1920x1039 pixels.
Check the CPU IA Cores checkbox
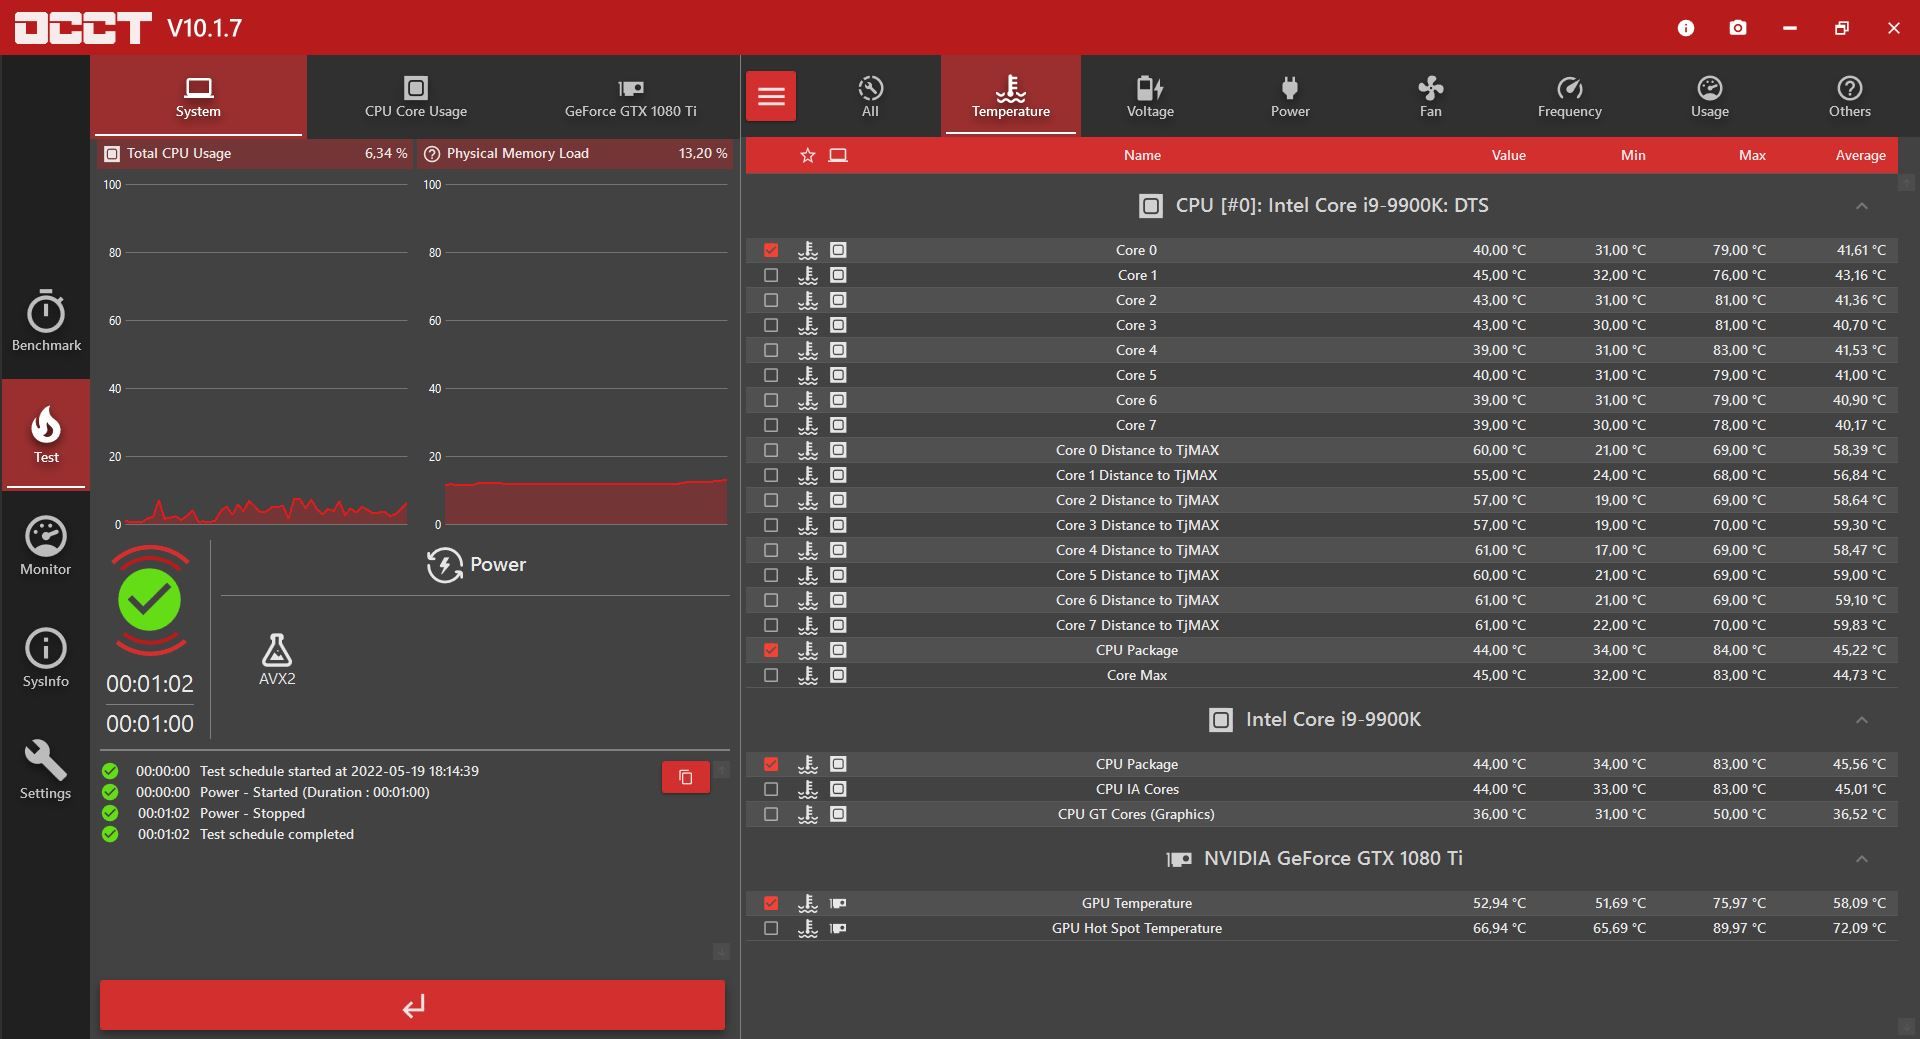pyautogui.click(x=771, y=789)
